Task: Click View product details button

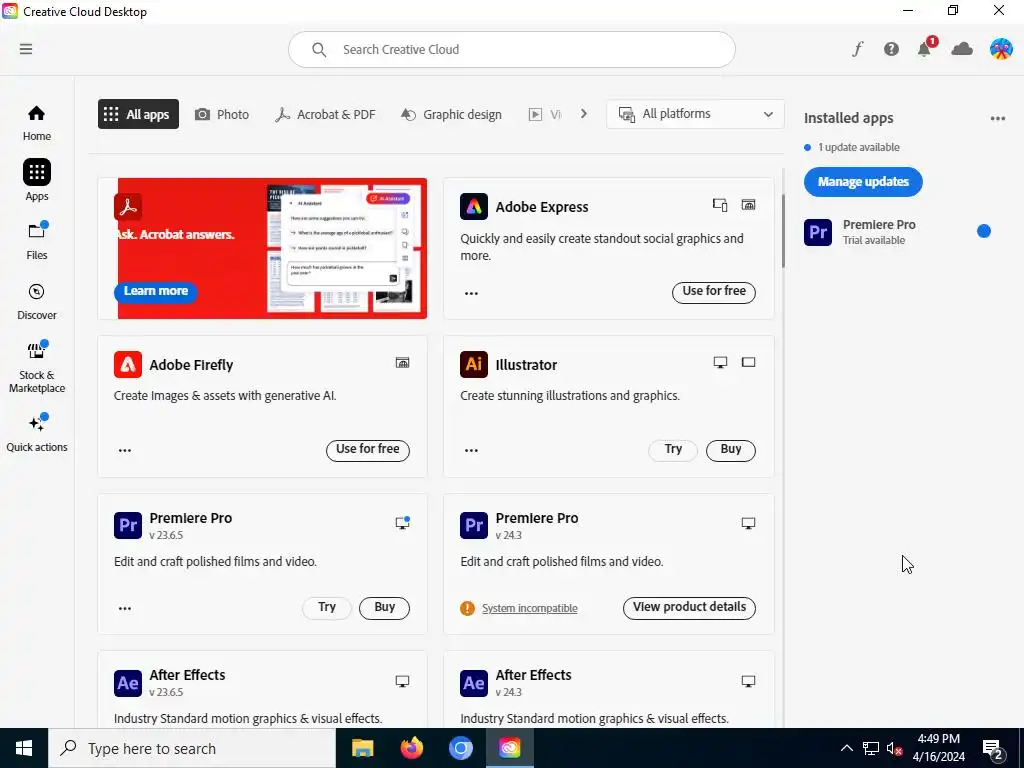Action: tap(689, 608)
